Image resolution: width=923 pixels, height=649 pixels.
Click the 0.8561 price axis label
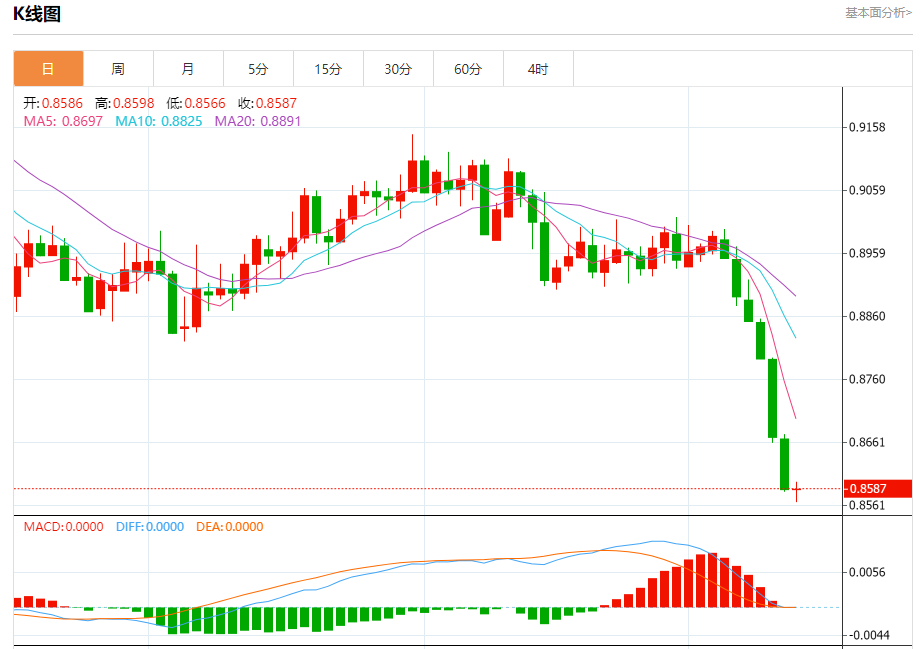coord(867,505)
